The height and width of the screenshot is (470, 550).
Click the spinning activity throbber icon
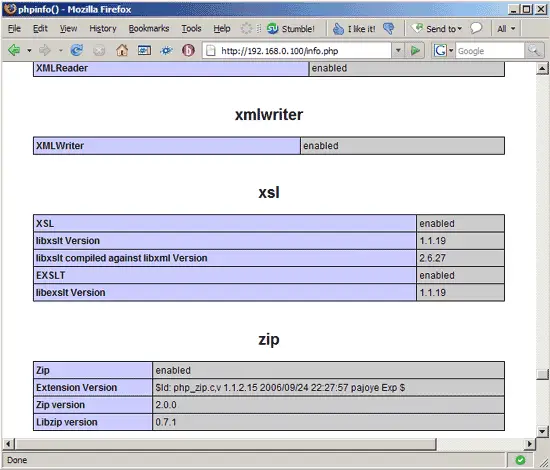tap(246, 28)
